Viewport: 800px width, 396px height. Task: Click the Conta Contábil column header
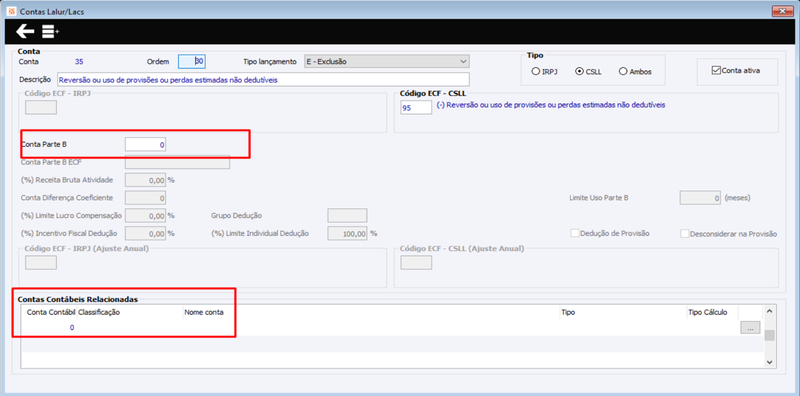[x=51, y=312]
